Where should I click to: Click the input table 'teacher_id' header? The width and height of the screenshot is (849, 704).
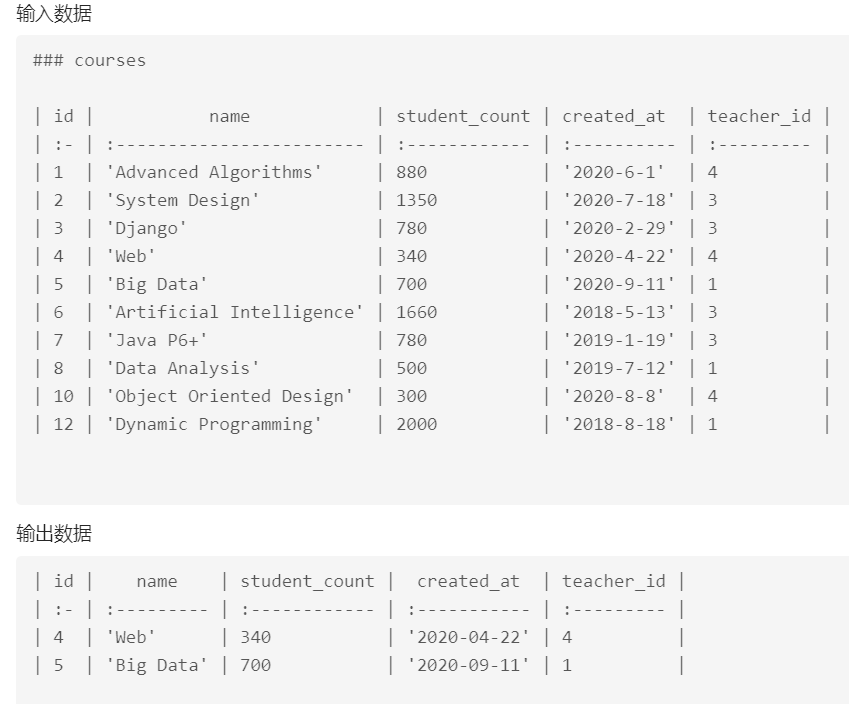759,116
